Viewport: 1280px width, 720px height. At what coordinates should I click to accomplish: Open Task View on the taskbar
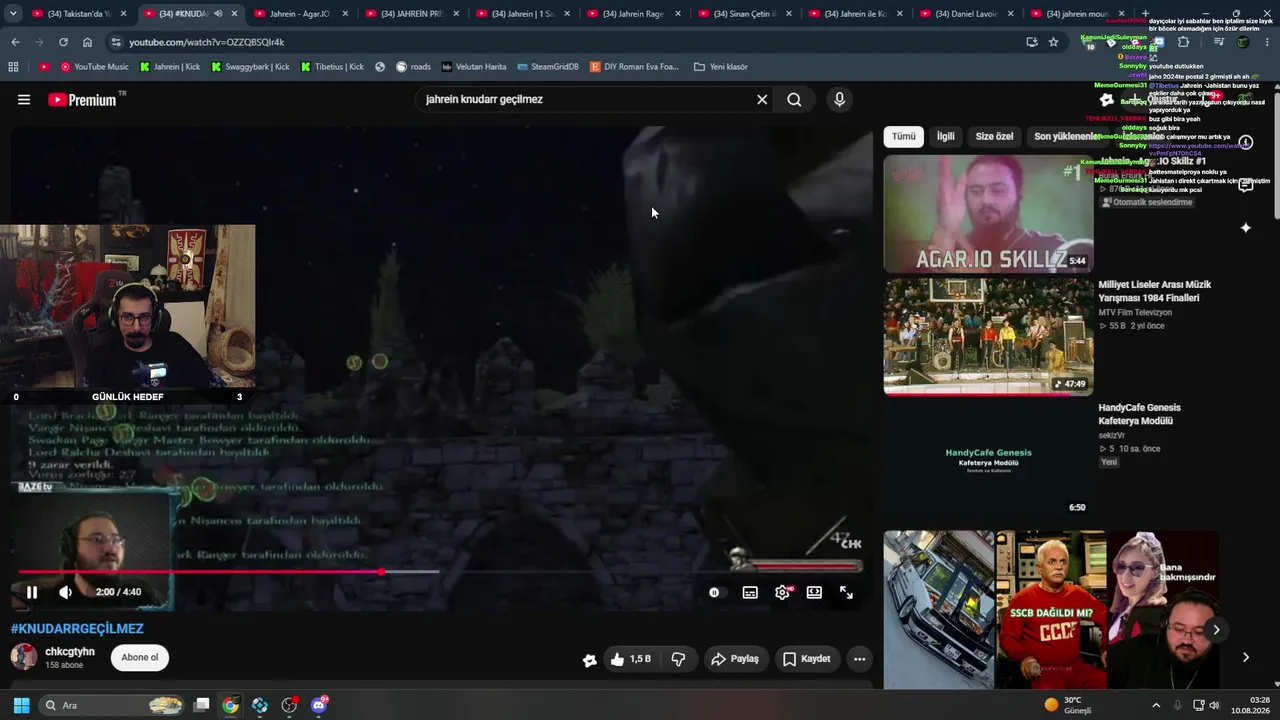pyautogui.click(x=201, y=705)
